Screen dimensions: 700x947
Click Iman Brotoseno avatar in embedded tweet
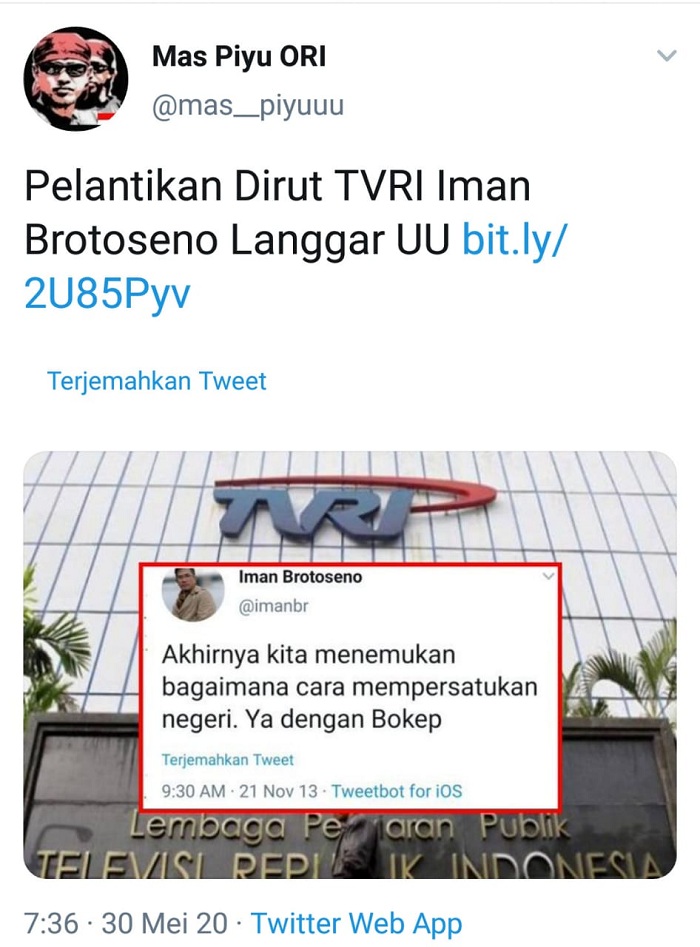tap(193, 594)
